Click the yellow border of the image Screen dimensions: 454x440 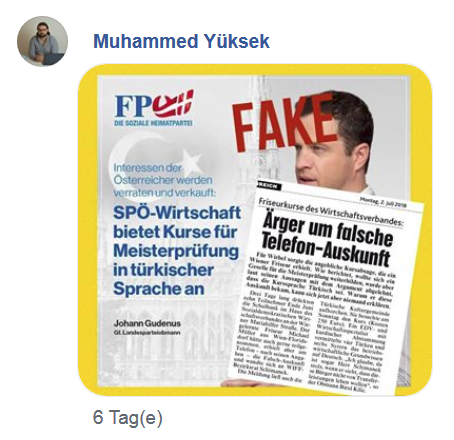pyautogui.click(x=87, y=230)
